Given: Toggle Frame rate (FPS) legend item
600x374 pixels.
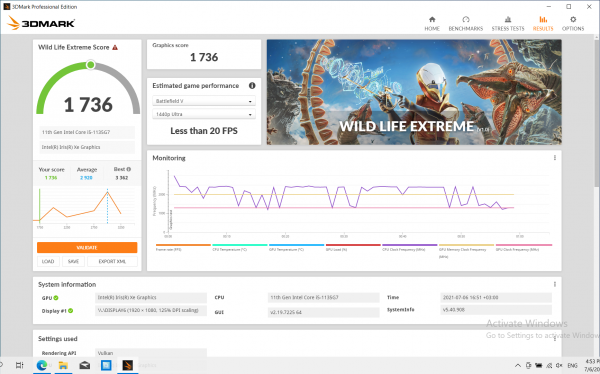Looking at the screenshot, I should click(183, 247).
